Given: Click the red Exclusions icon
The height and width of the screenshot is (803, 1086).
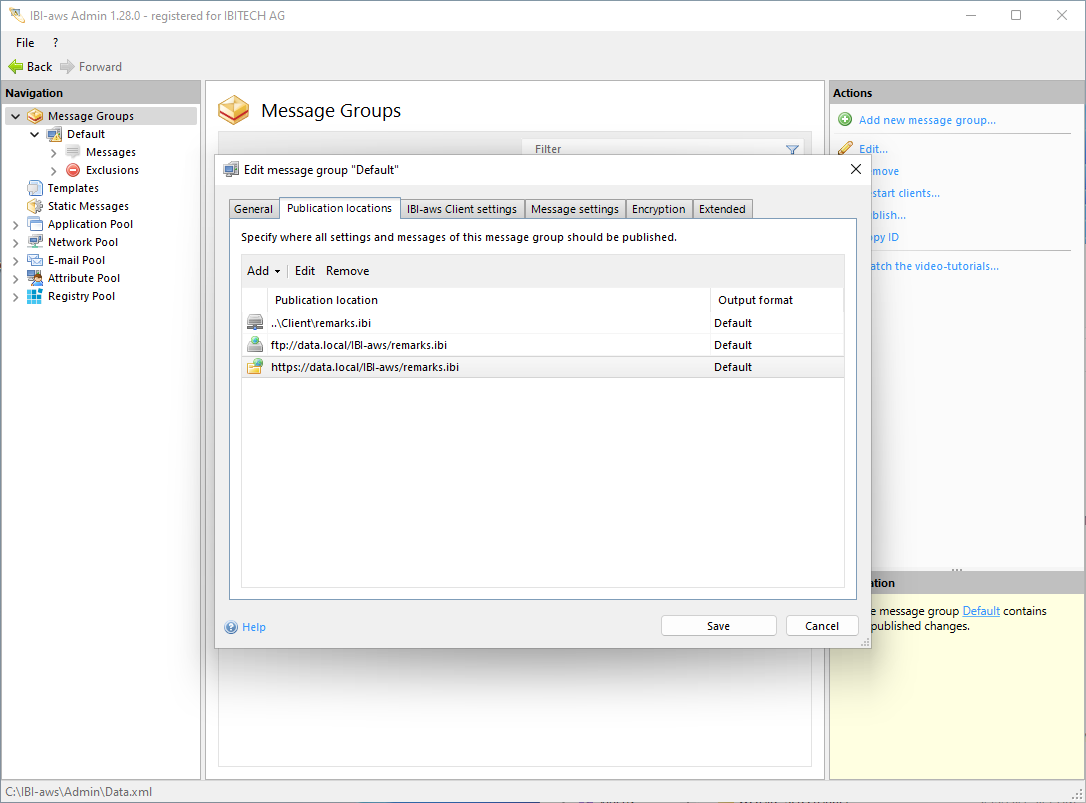Looking at the screenshot, I should pyautogui.click(x=73, y=170).
